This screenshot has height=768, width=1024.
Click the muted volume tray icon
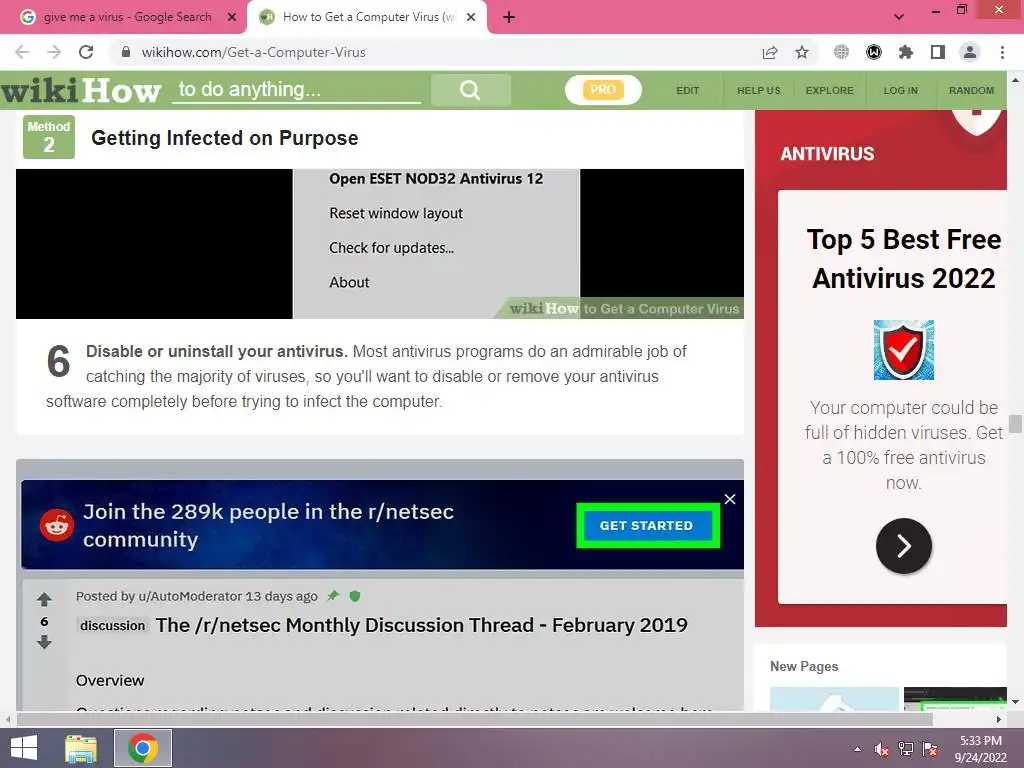tap(882, 749)
